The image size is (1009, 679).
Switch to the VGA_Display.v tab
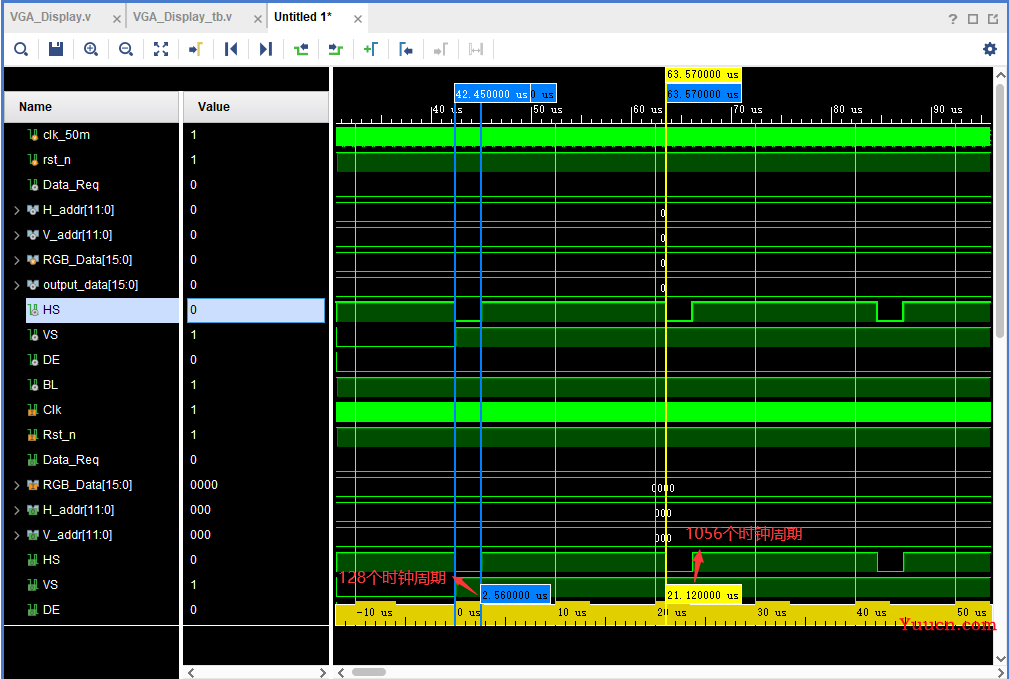50,17
